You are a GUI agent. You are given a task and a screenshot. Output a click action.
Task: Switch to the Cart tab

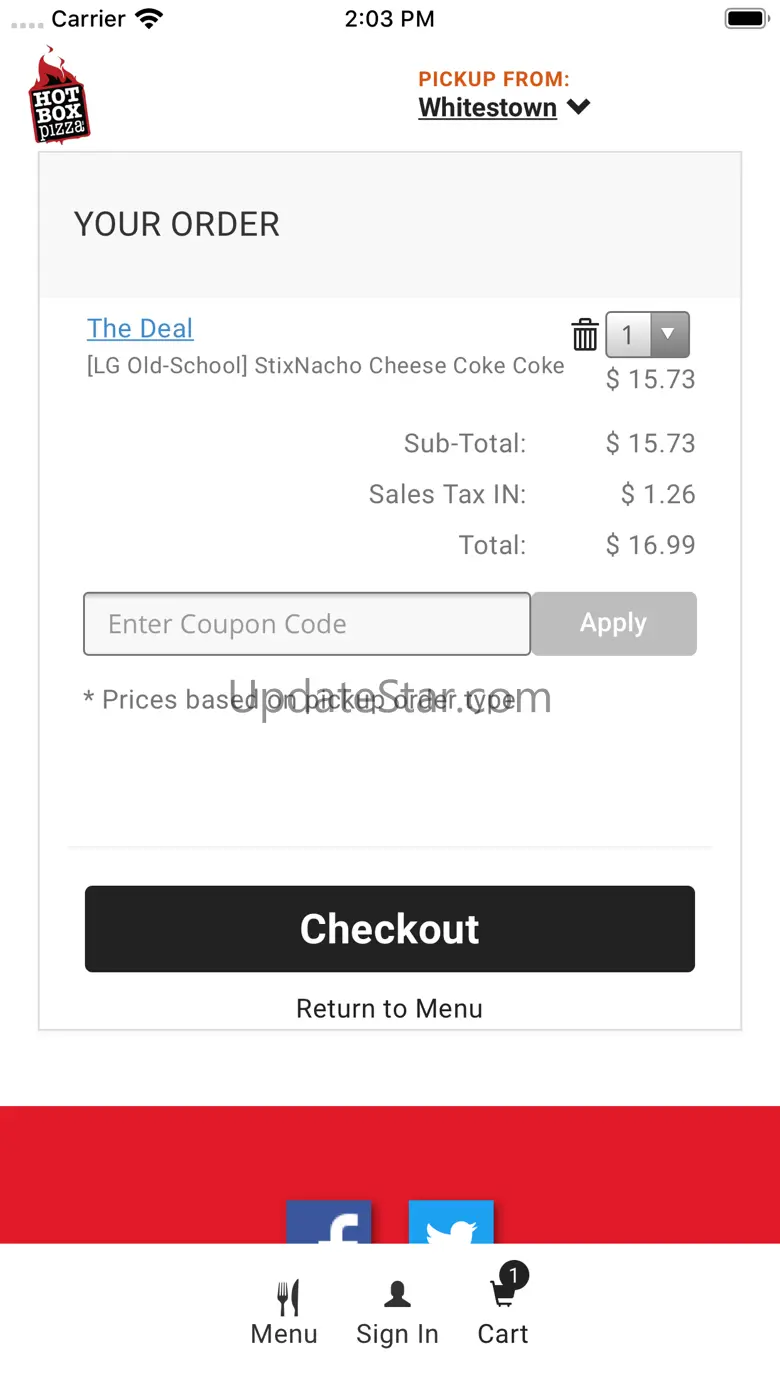503,1313
